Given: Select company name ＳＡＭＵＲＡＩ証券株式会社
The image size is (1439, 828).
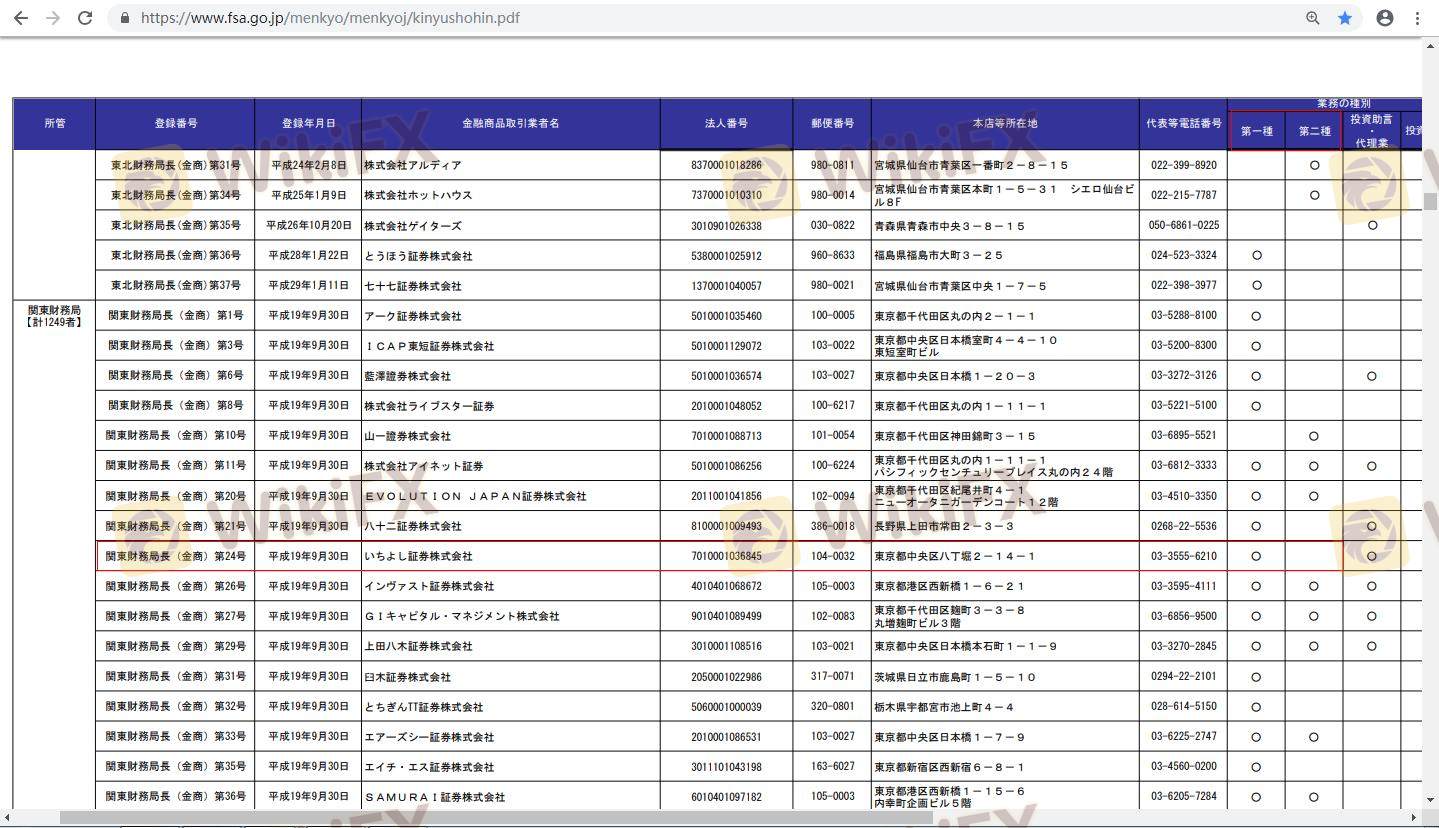Looking at the screenshot, I should (434, 797).
